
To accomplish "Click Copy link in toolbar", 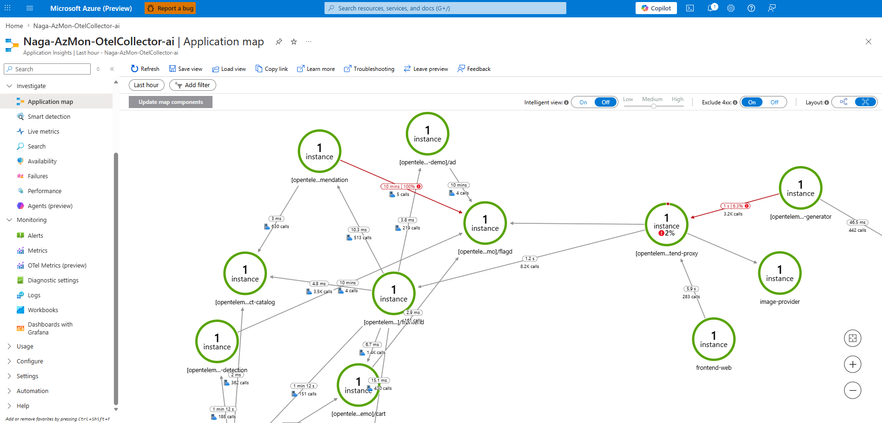I will 272,69.
